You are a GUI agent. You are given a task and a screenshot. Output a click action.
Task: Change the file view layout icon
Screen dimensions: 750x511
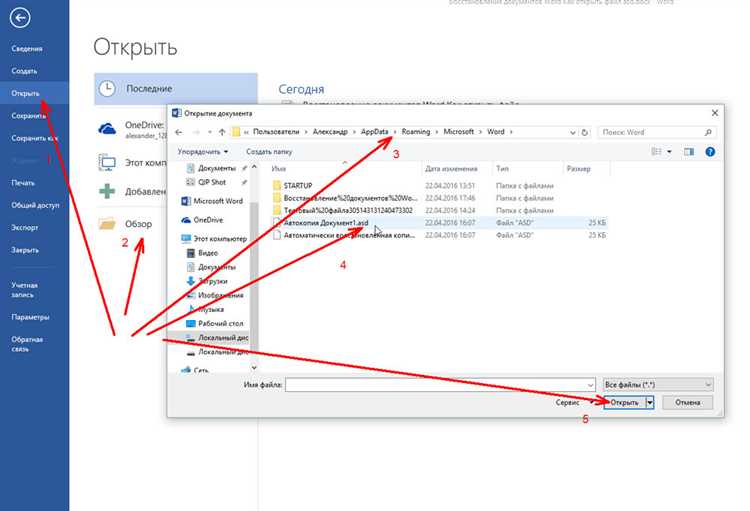pyautogui.click(x=656, y=152)
